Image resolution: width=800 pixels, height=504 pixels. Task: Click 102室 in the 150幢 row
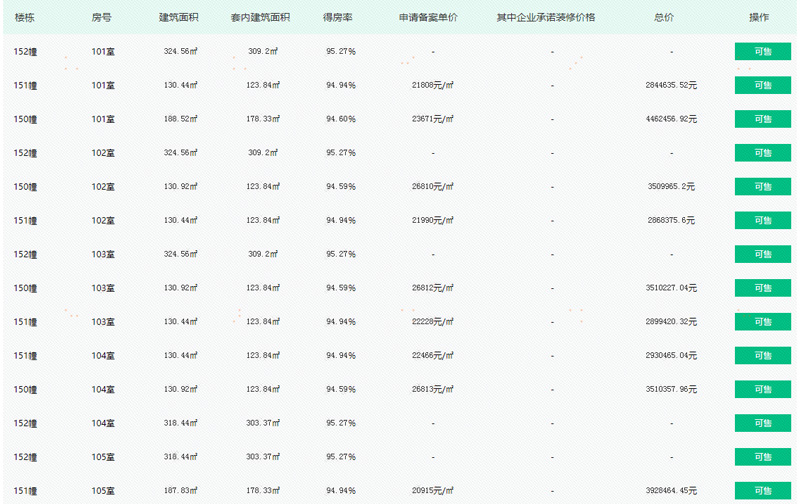(x=103, y=187)
